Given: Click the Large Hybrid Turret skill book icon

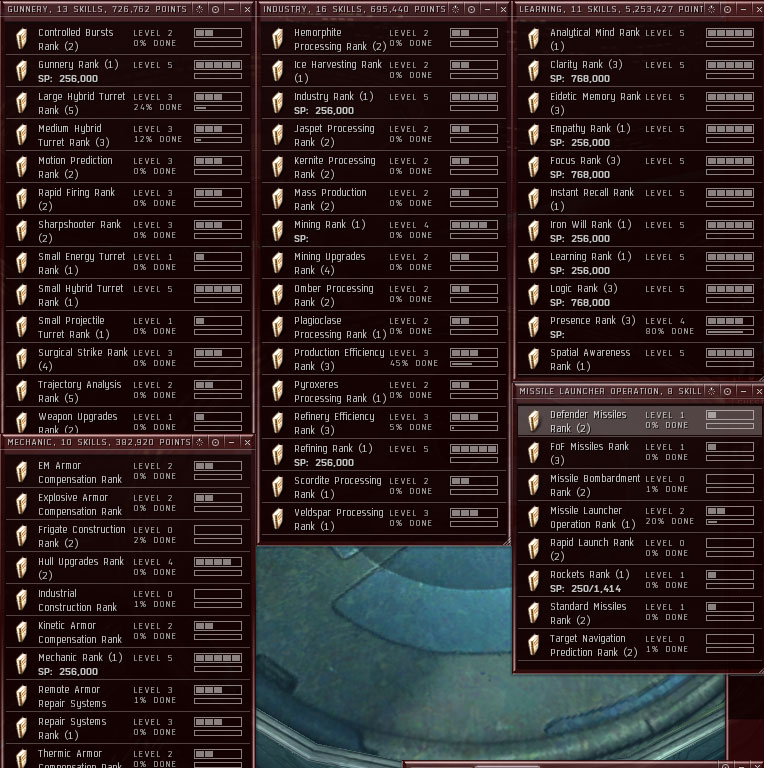Looking at the screenshot, I should tap(22, 103).
